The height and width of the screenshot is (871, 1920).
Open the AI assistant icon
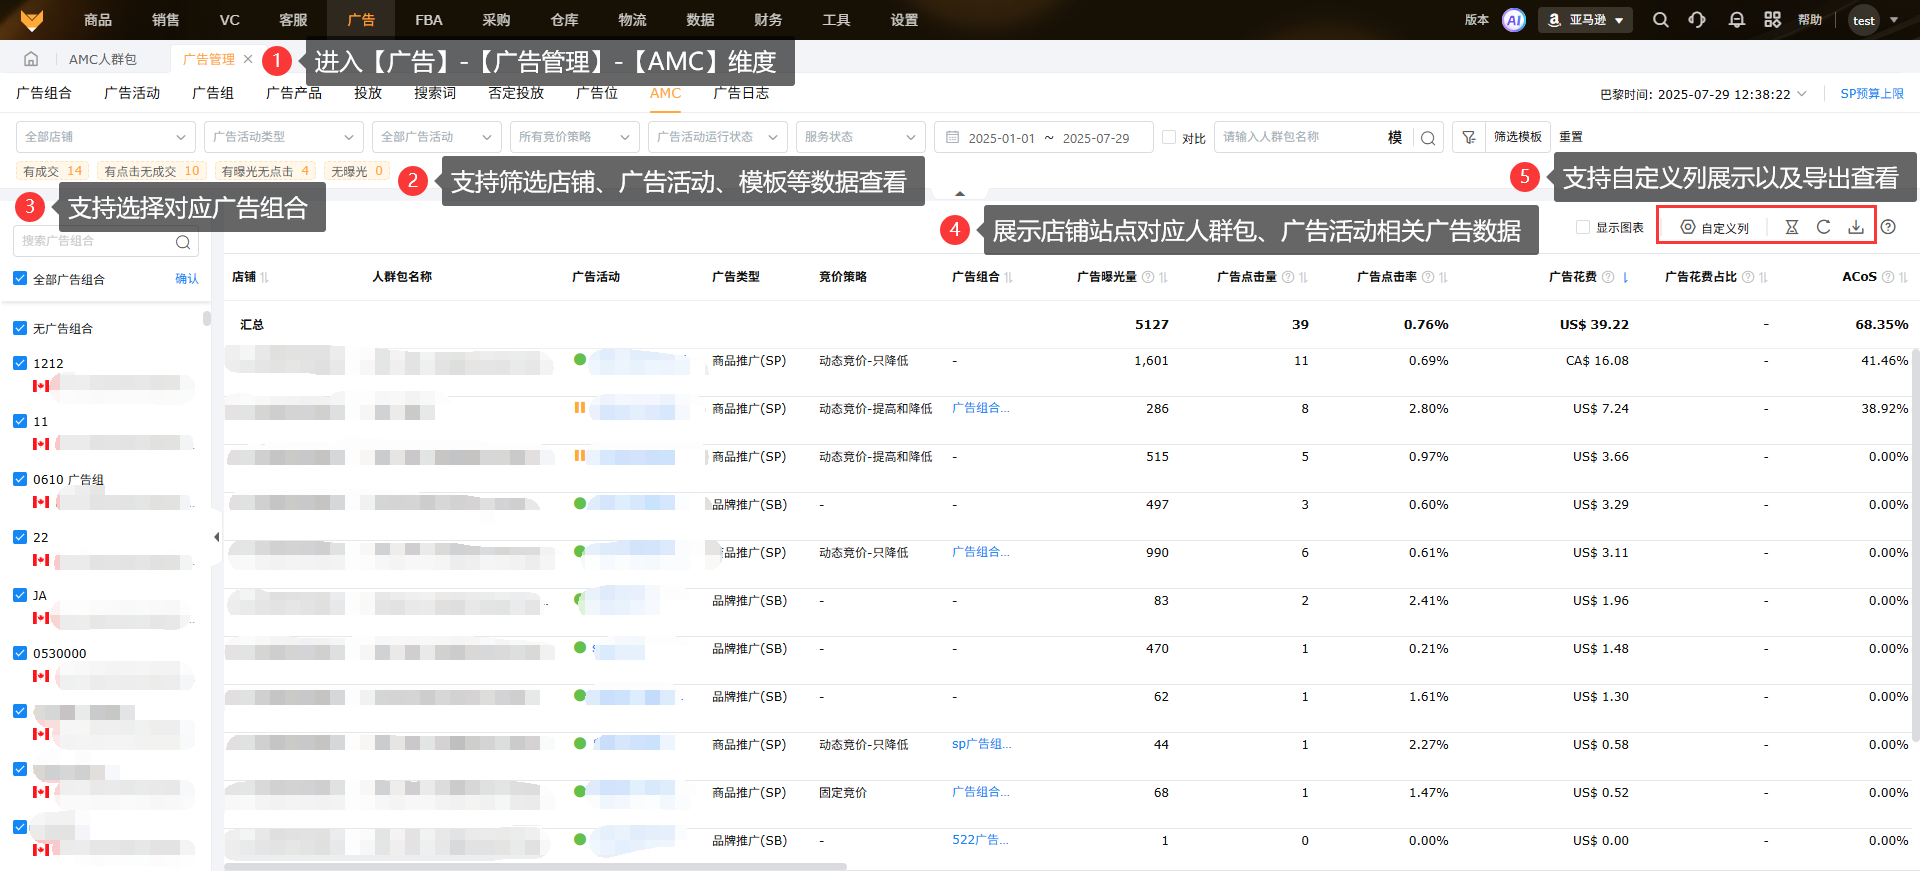pyautogui.click(x=1513, y=20)
